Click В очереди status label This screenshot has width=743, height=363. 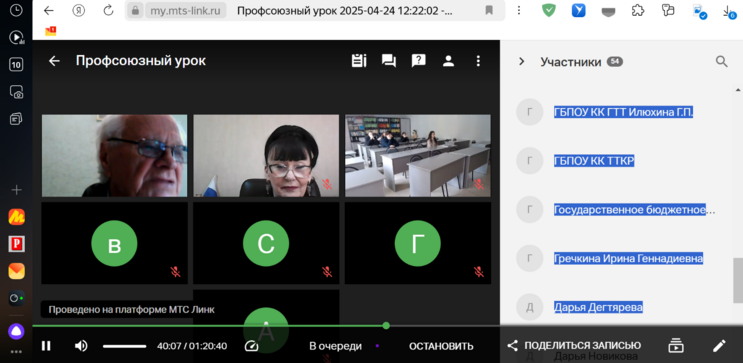coord(335,346)
